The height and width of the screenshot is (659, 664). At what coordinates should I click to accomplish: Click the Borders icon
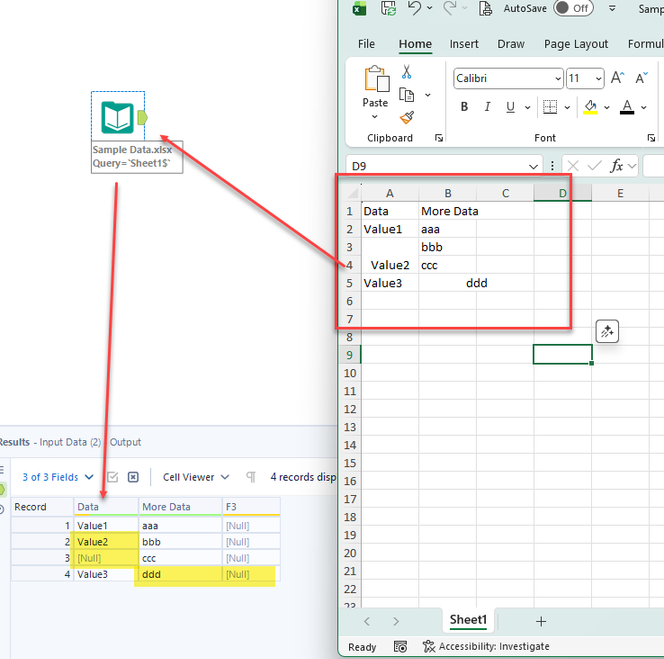click(550, 107)
